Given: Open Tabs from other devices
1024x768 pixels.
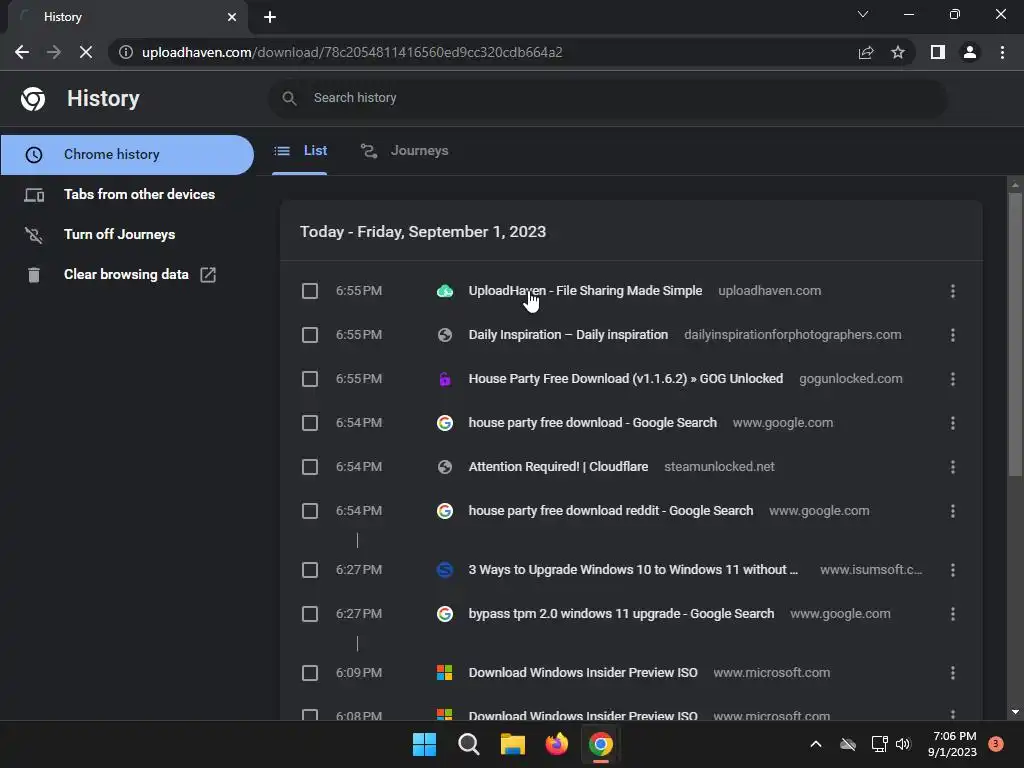Looking at the screenshot, I should point(127,195).
